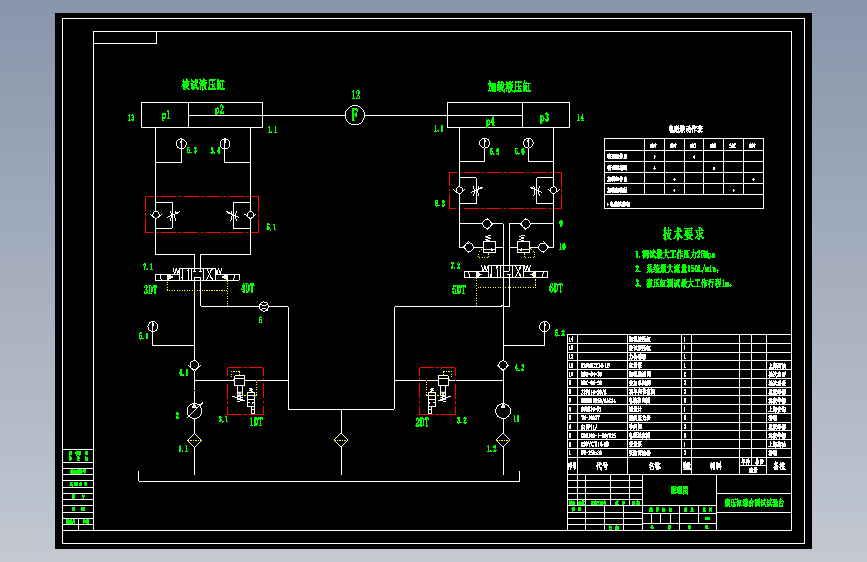This screenshot has height=562, width=867.
Task: Click the pressure gauge symbol labeled 6.1
Action: [153, 326]
